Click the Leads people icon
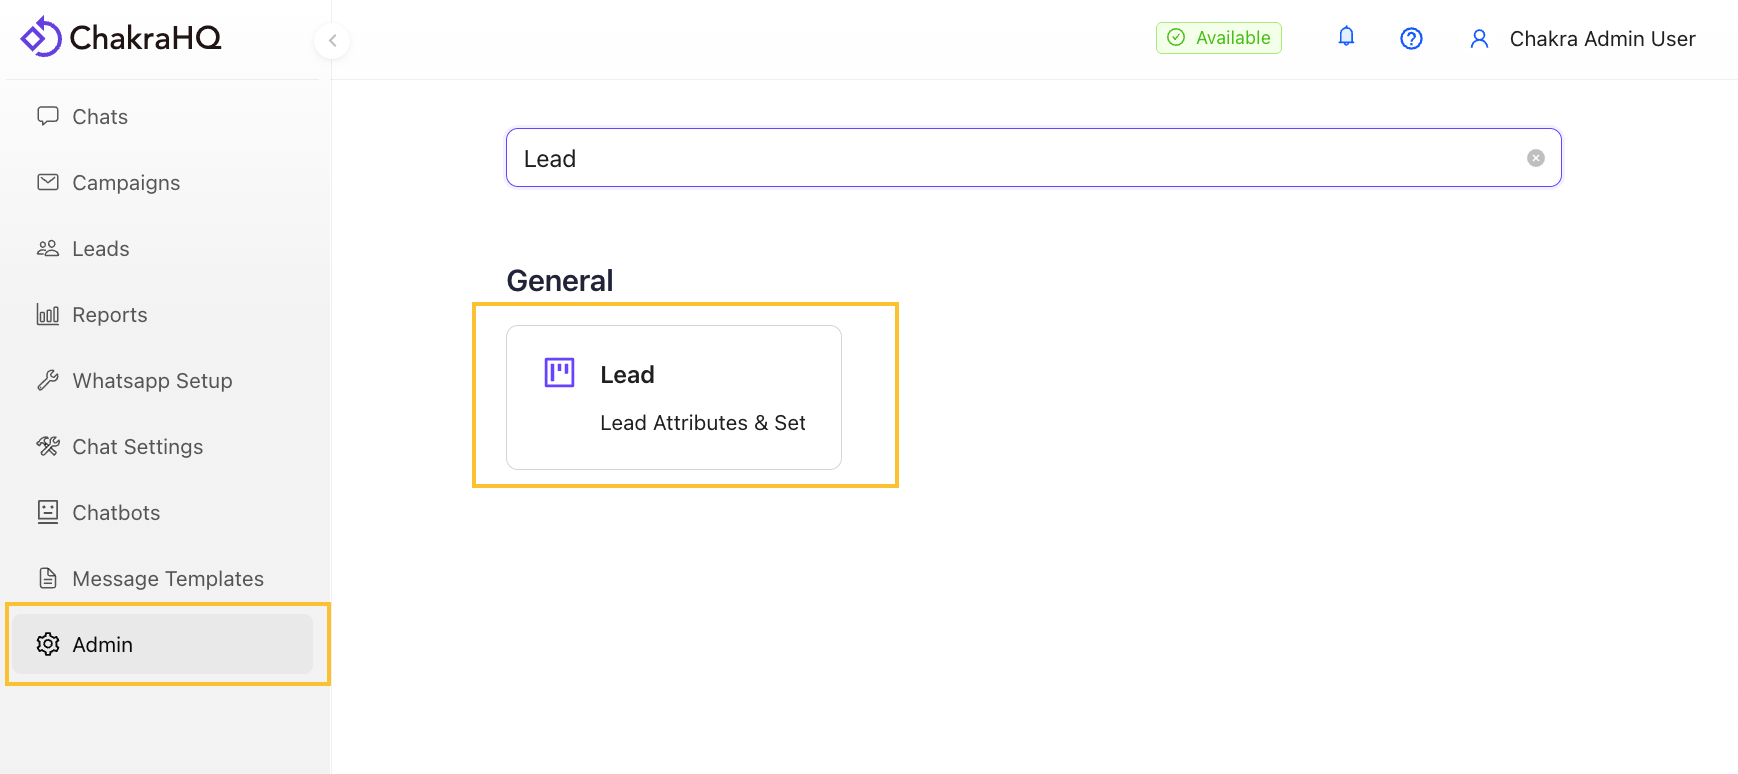Screen dimensions: 1738x774 (x=47, y=248)
